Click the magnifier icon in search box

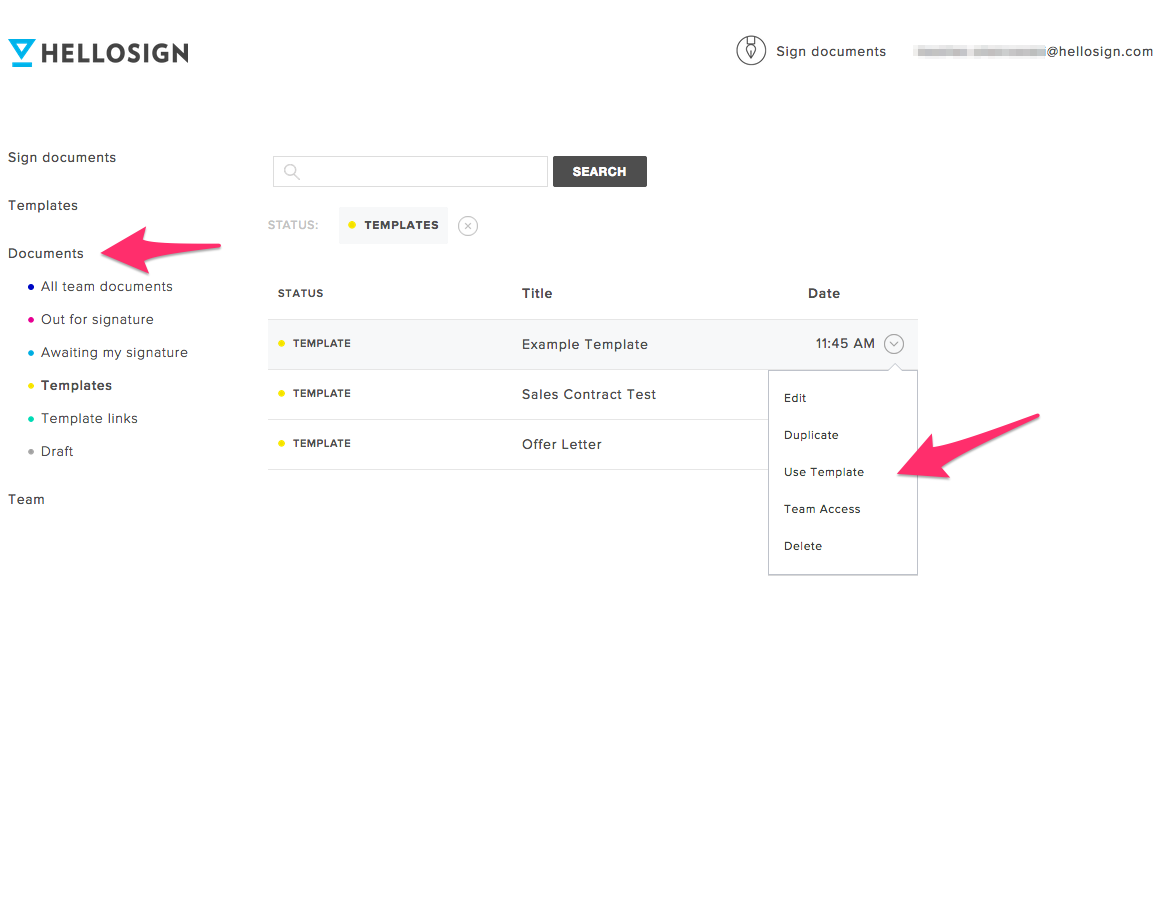click(292, 172)
